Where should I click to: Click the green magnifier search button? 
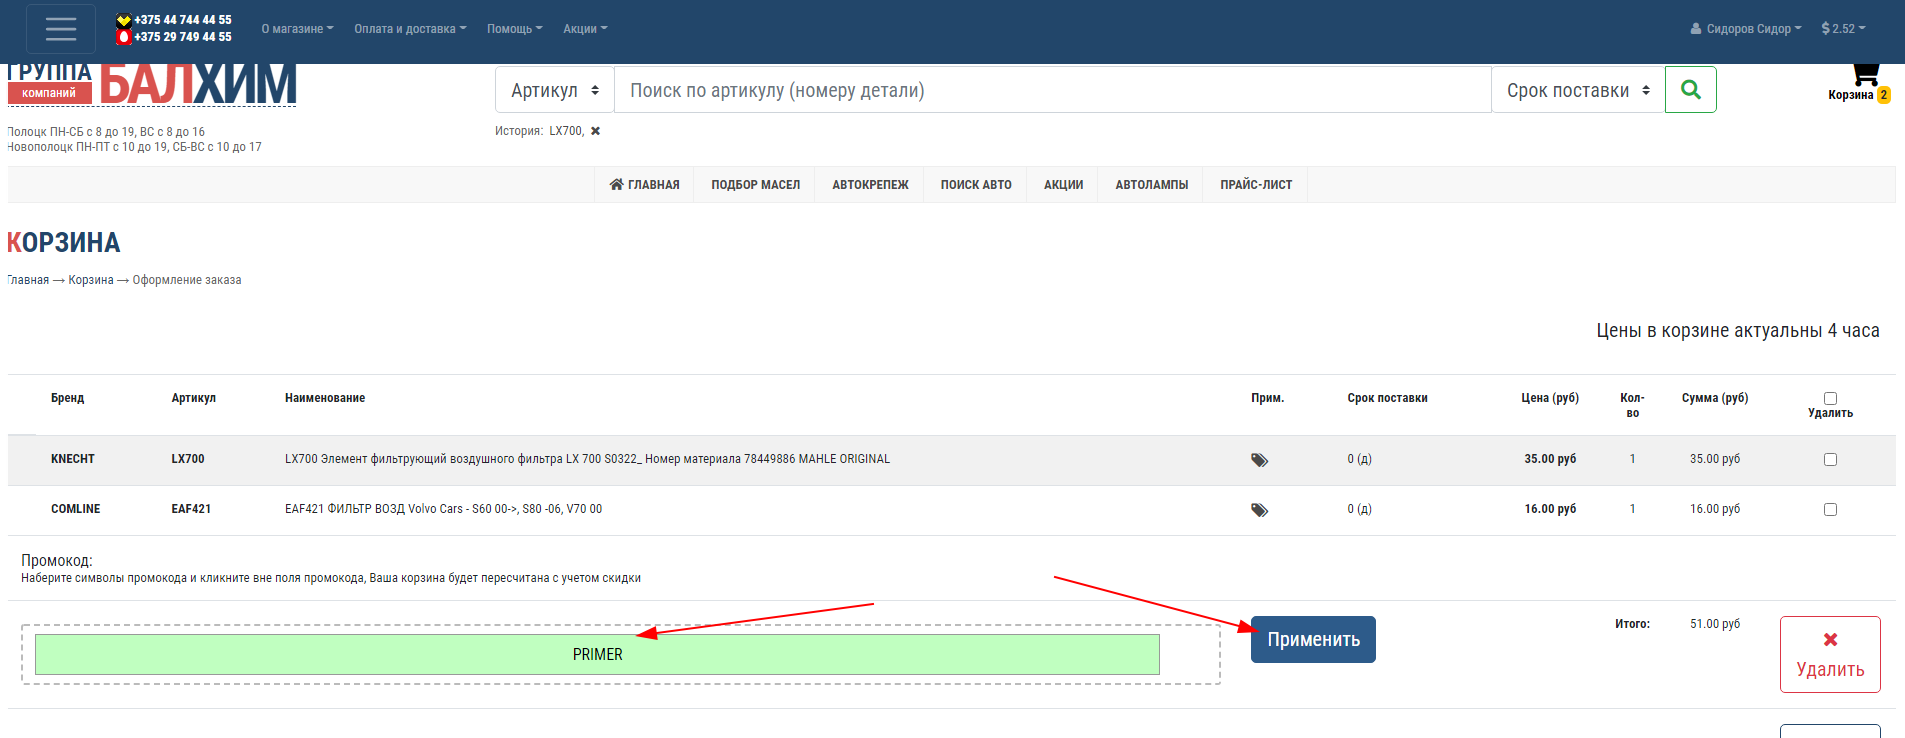(1690, 90)
